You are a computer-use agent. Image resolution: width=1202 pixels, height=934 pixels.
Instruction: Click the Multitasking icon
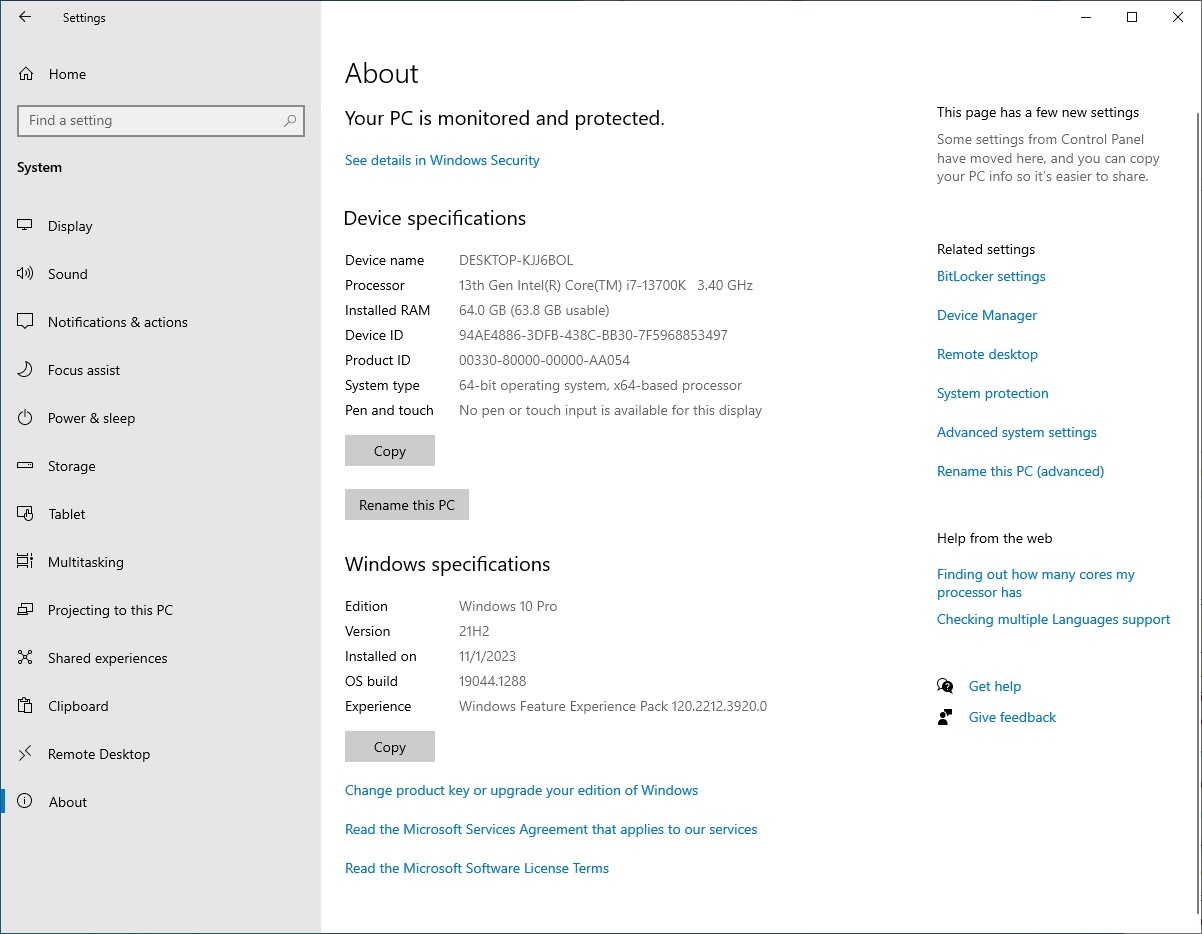pos(26,562)
